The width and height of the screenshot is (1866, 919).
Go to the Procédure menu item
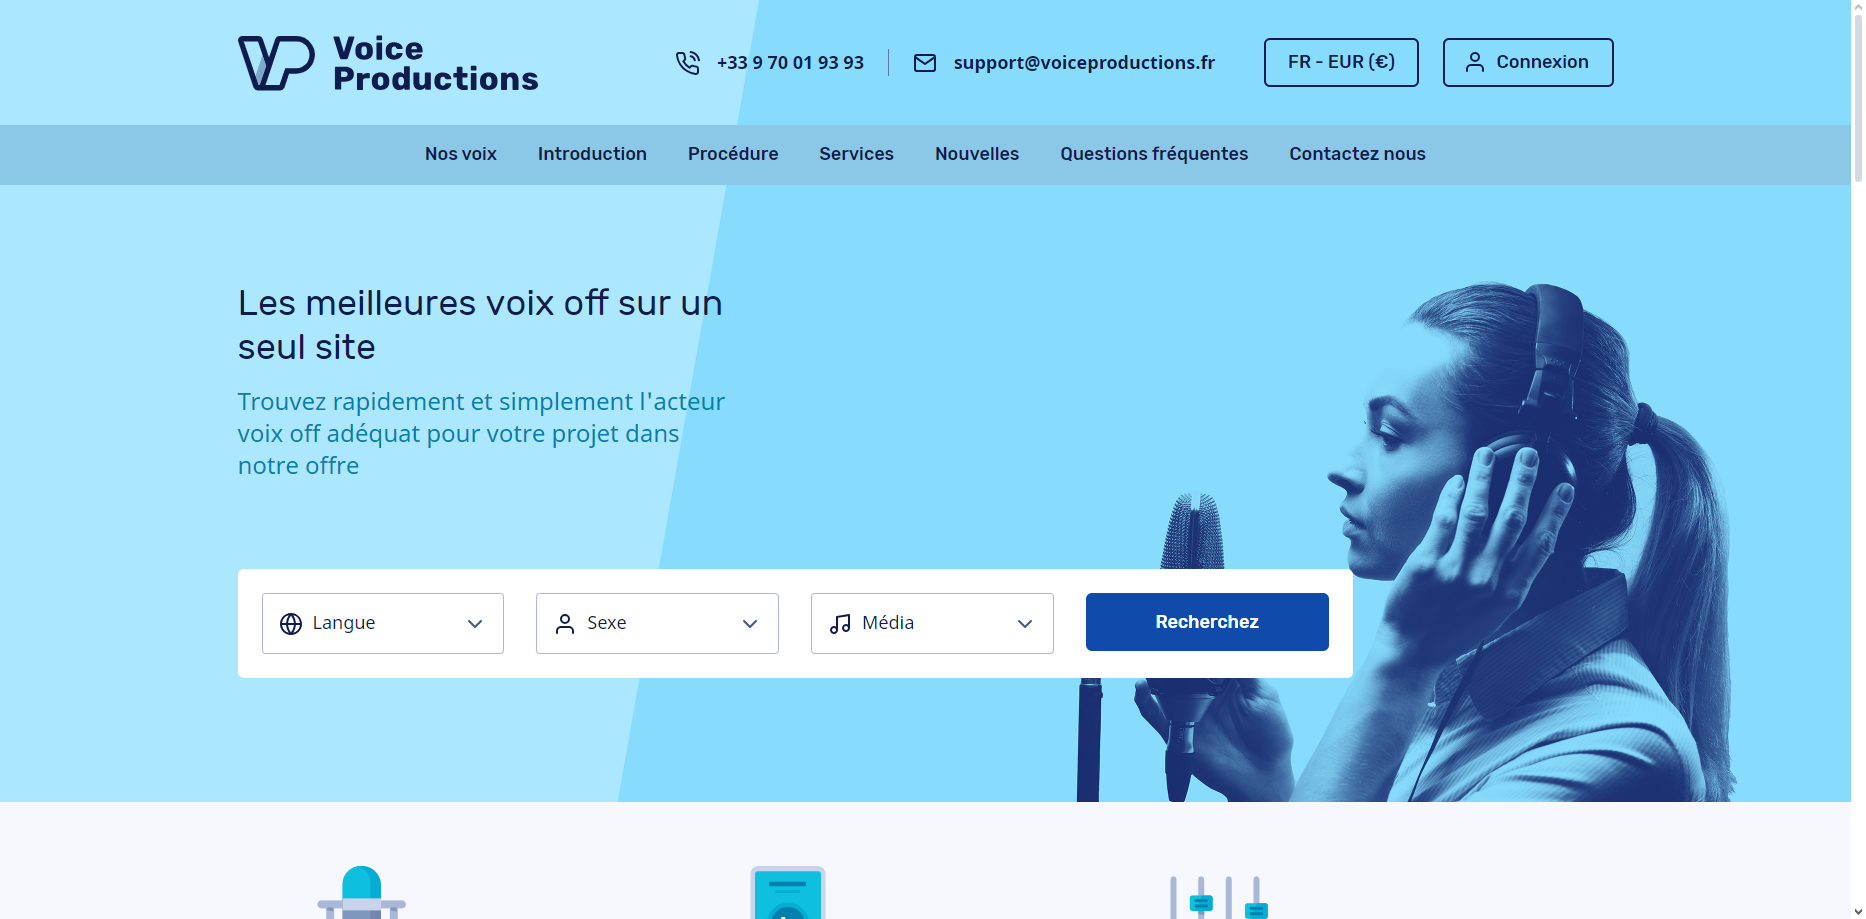[x=733, y=154]
